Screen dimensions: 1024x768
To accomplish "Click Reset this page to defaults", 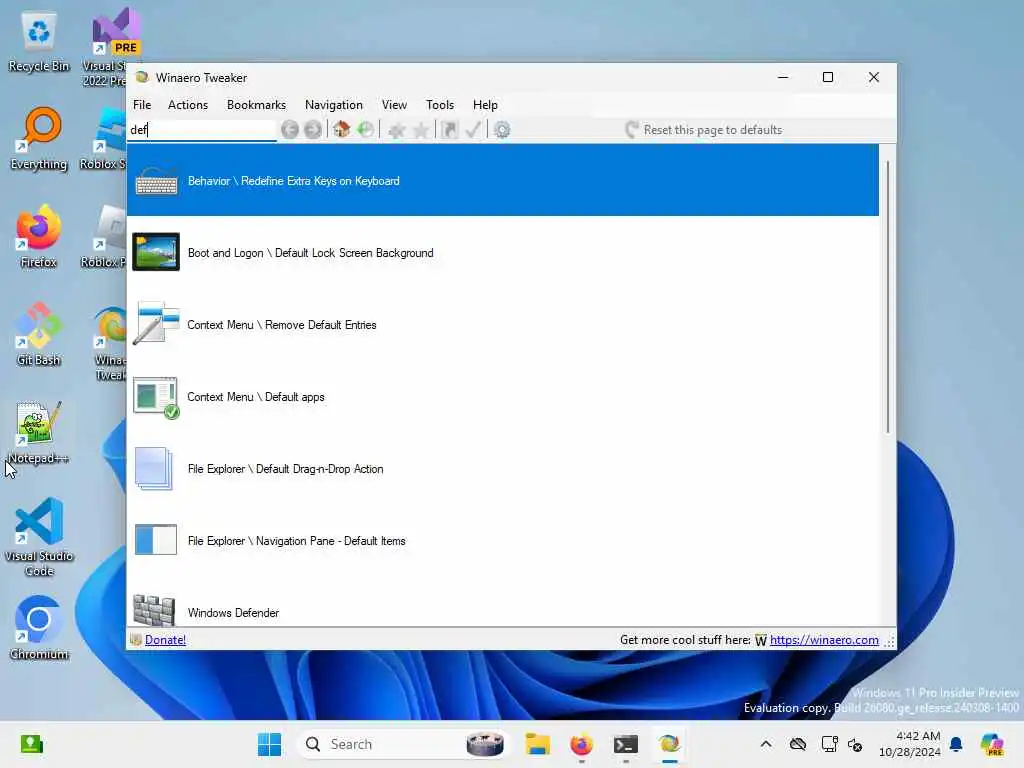I will pos(704,130).
